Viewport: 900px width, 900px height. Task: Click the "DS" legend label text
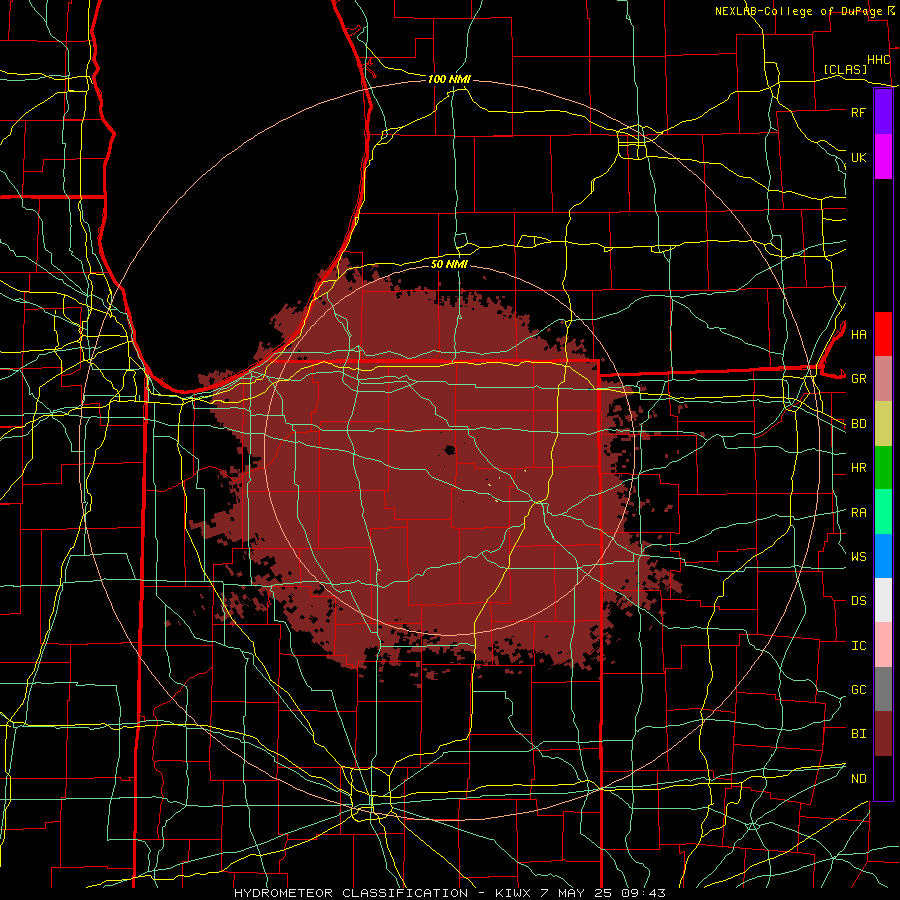[x=858, y=600]
